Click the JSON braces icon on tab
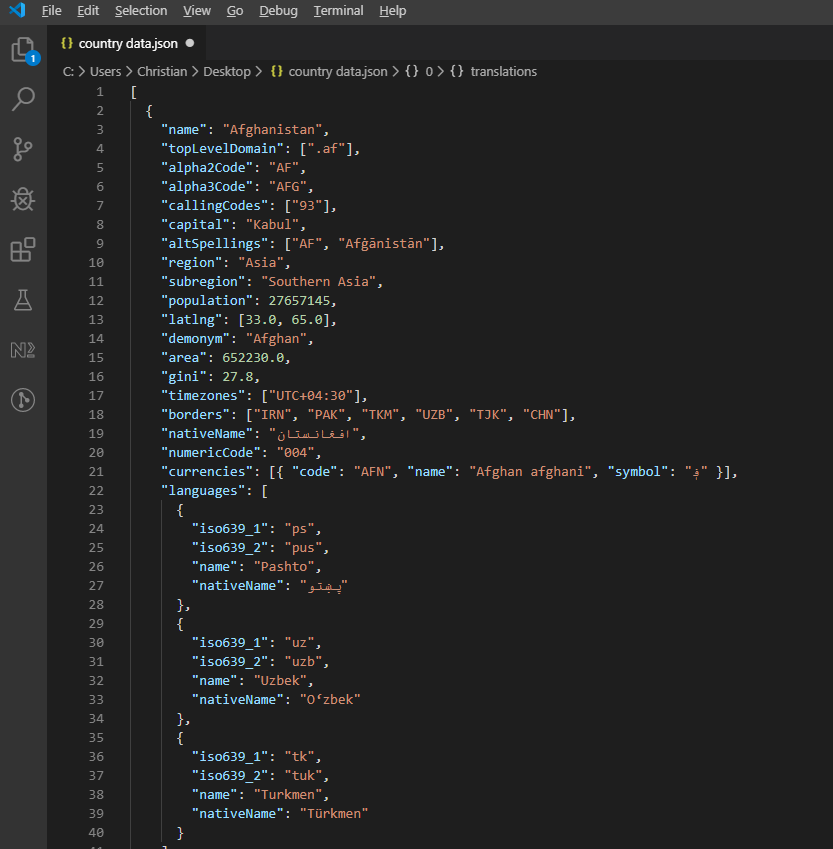The width and height of the screenshot is (833, 849). [x=67, y=43]
